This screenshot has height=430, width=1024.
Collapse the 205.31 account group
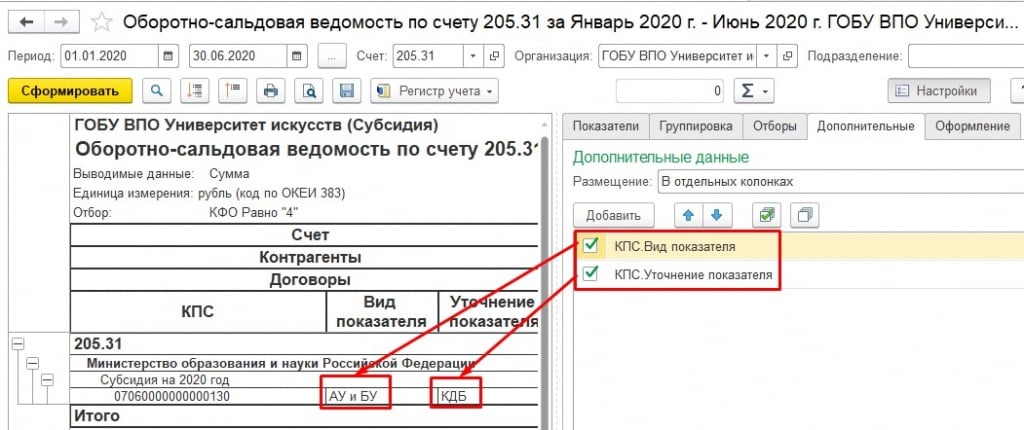pos(18,344)
